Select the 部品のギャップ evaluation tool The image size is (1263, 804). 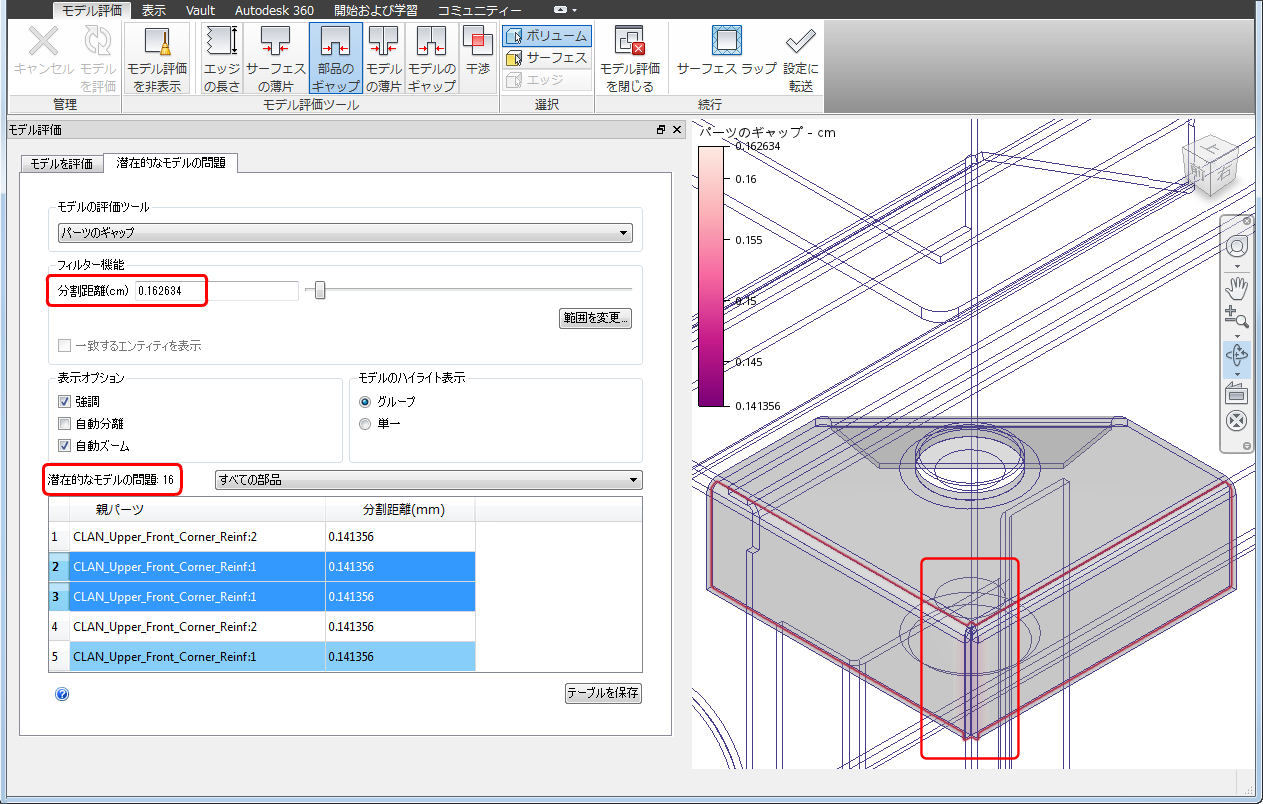(x=335, y=59)
